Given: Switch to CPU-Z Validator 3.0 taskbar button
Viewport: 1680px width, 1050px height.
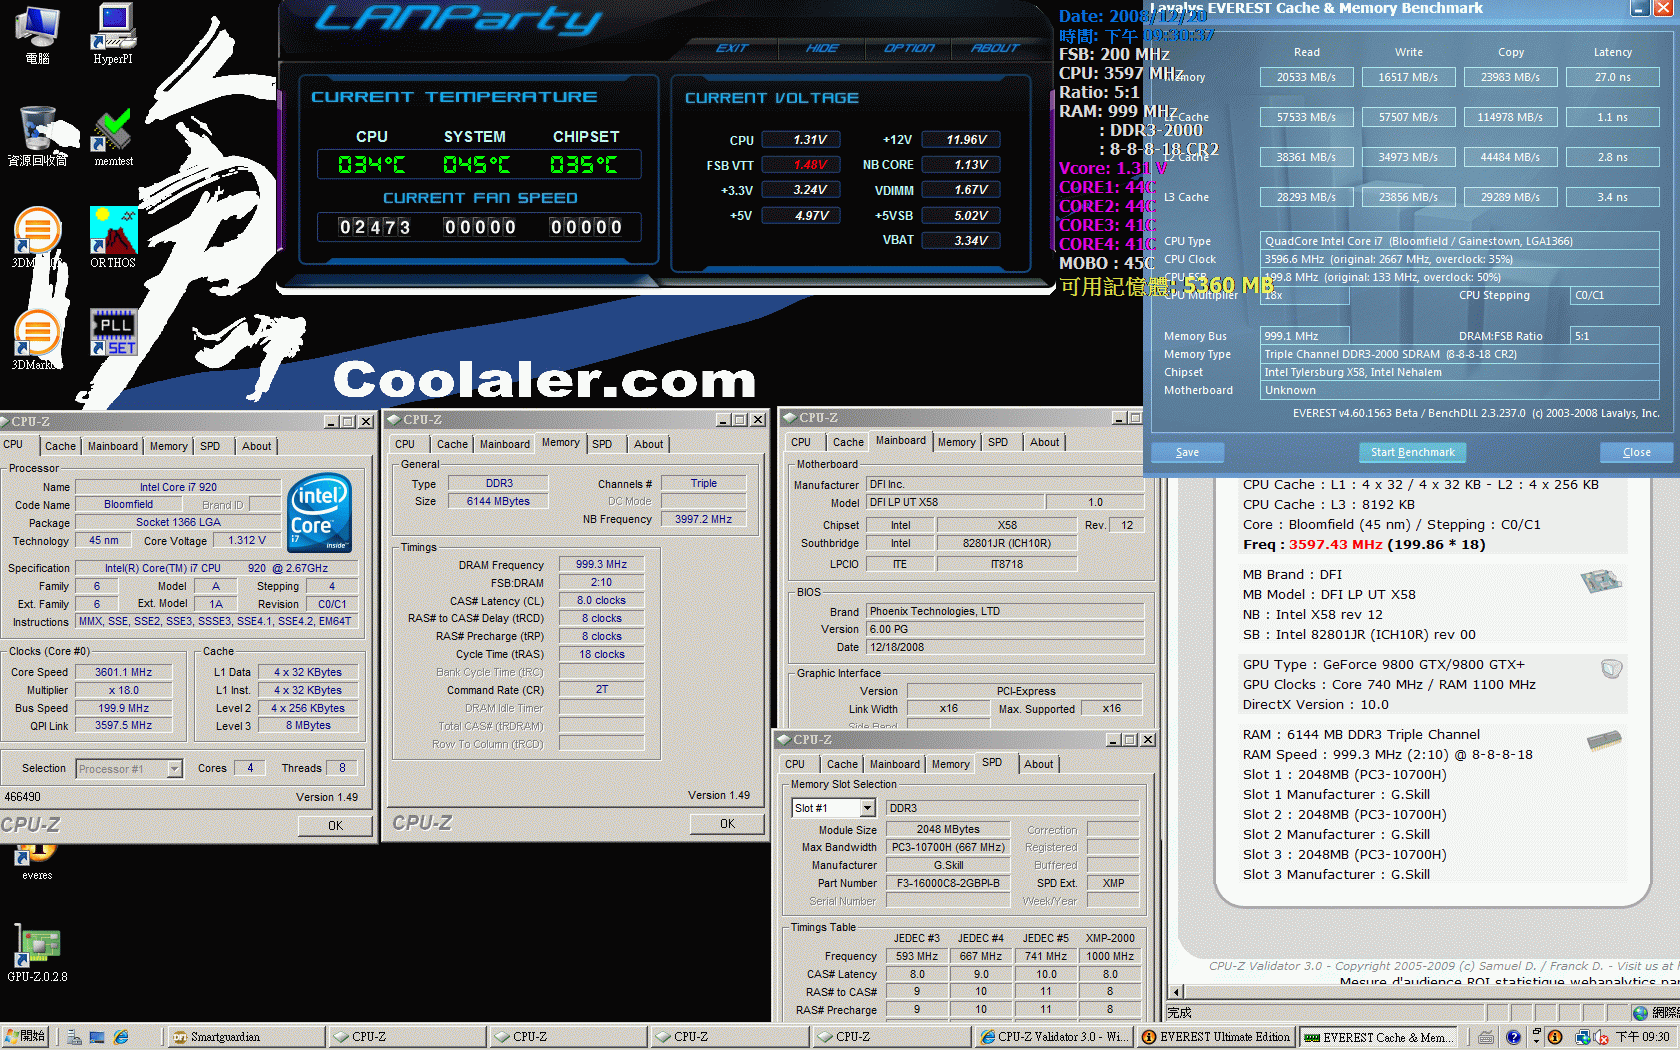Looking at the screenshot, I should point(1054,1037).
